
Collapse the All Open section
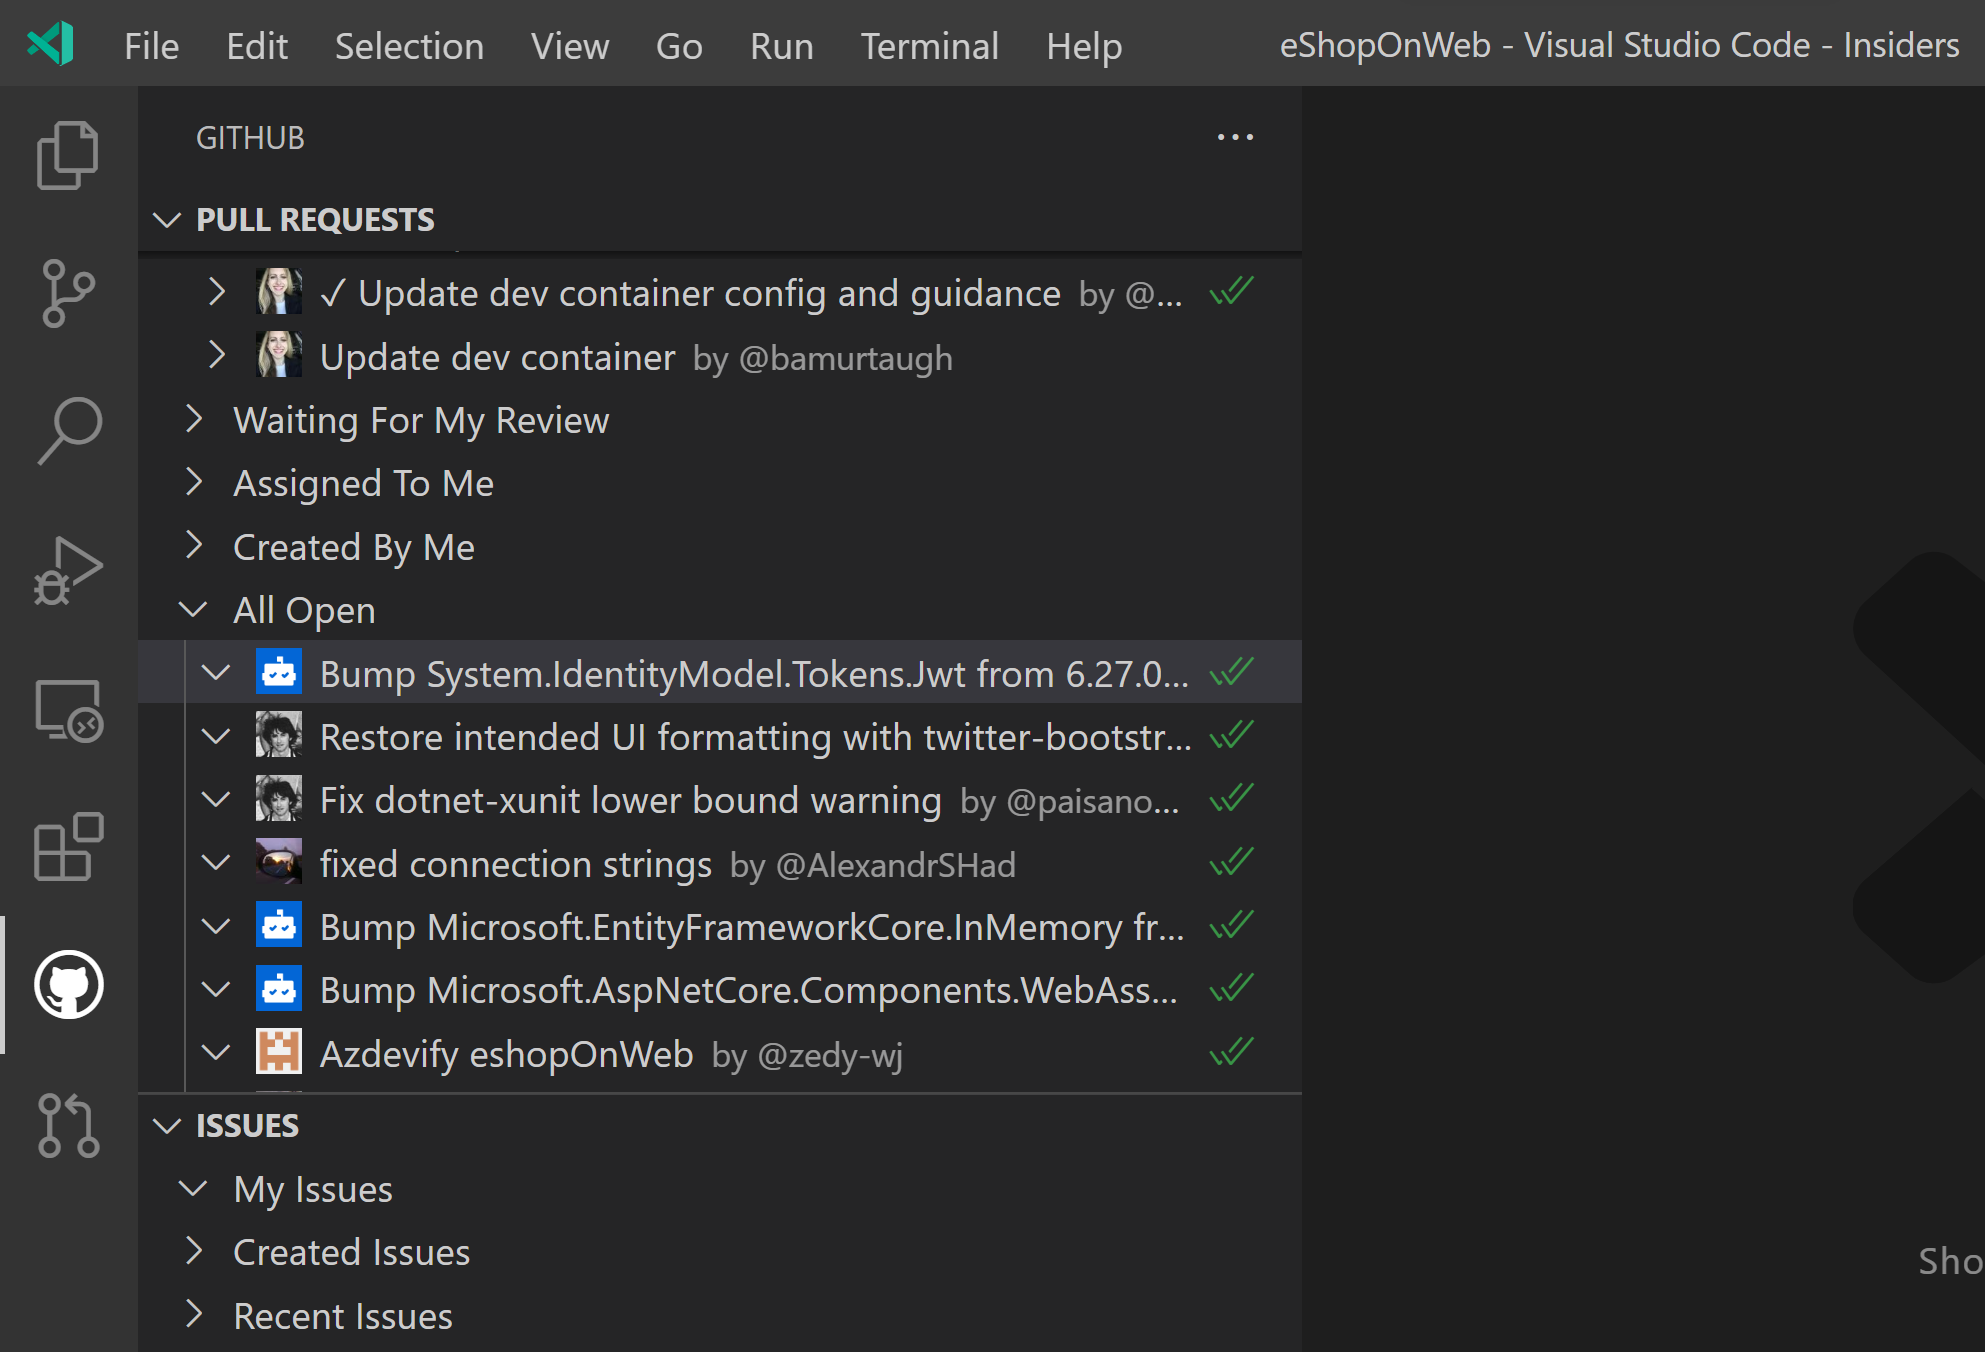(x=193, y=609)
